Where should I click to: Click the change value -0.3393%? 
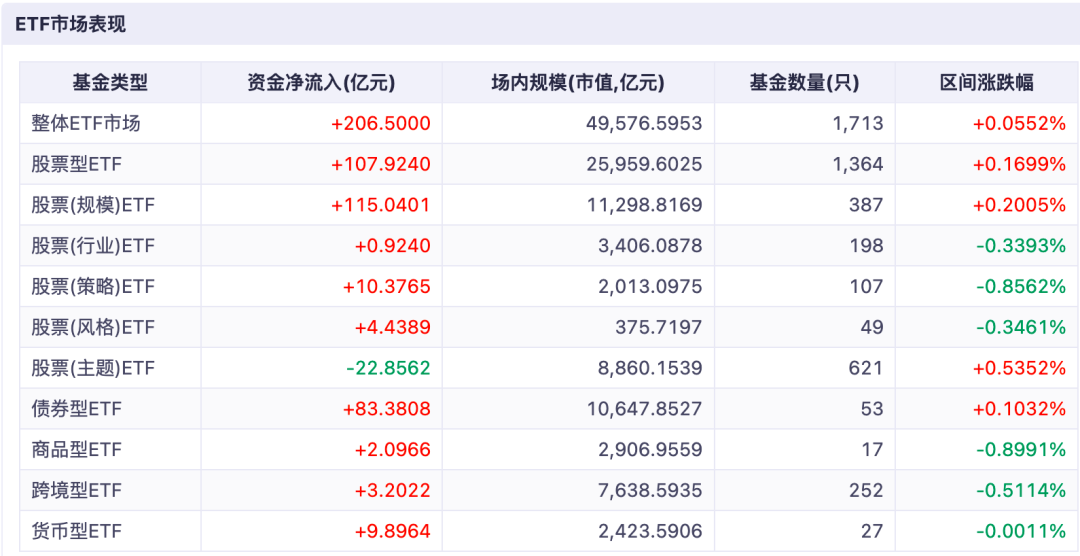1021,246
